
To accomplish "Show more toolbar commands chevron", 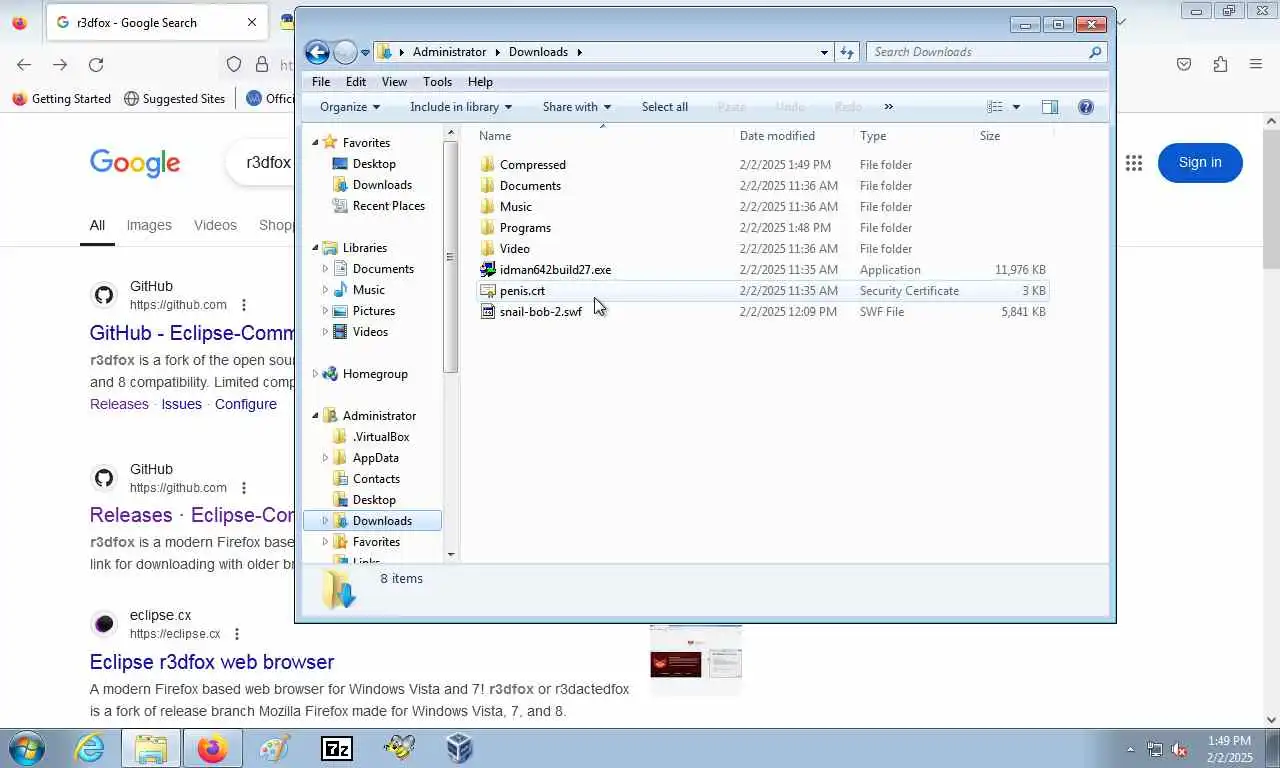I will point(888,107).
